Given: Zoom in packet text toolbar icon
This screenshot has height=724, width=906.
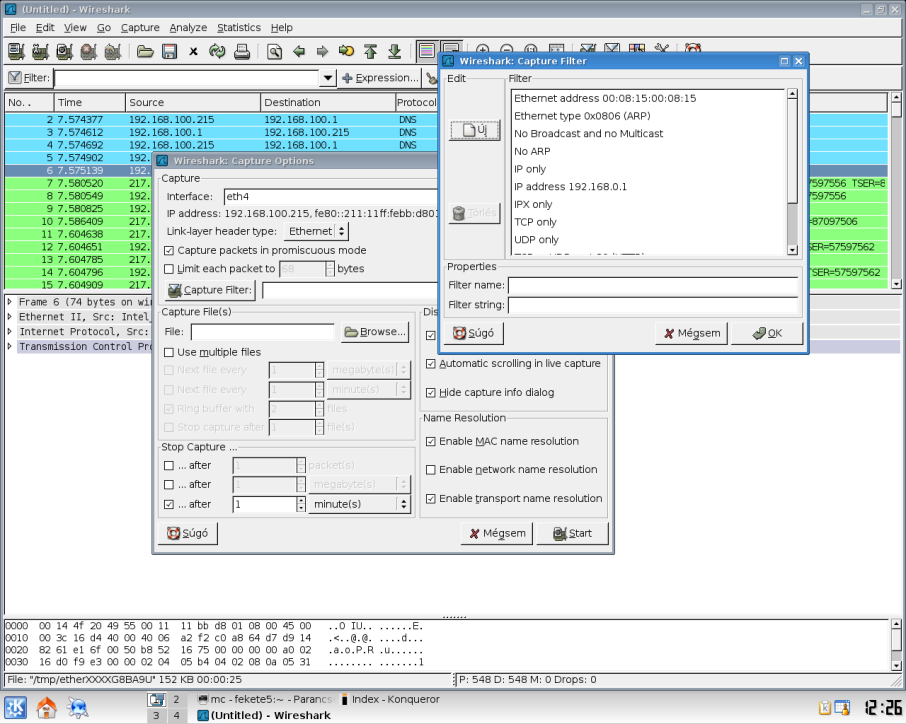Looking at the screenshot, I should [x=482, y=48].
